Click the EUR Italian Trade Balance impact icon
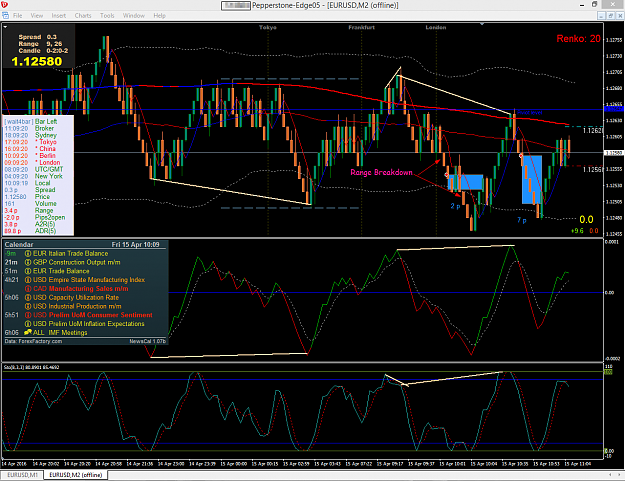This screenshot has height=481, width=625. point(28,253)
